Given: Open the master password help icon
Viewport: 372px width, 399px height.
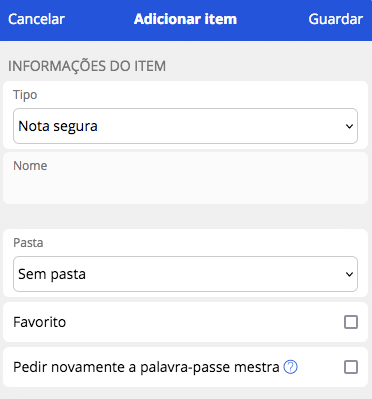Looking at the screenshot, I should click(x=290, y=367).
